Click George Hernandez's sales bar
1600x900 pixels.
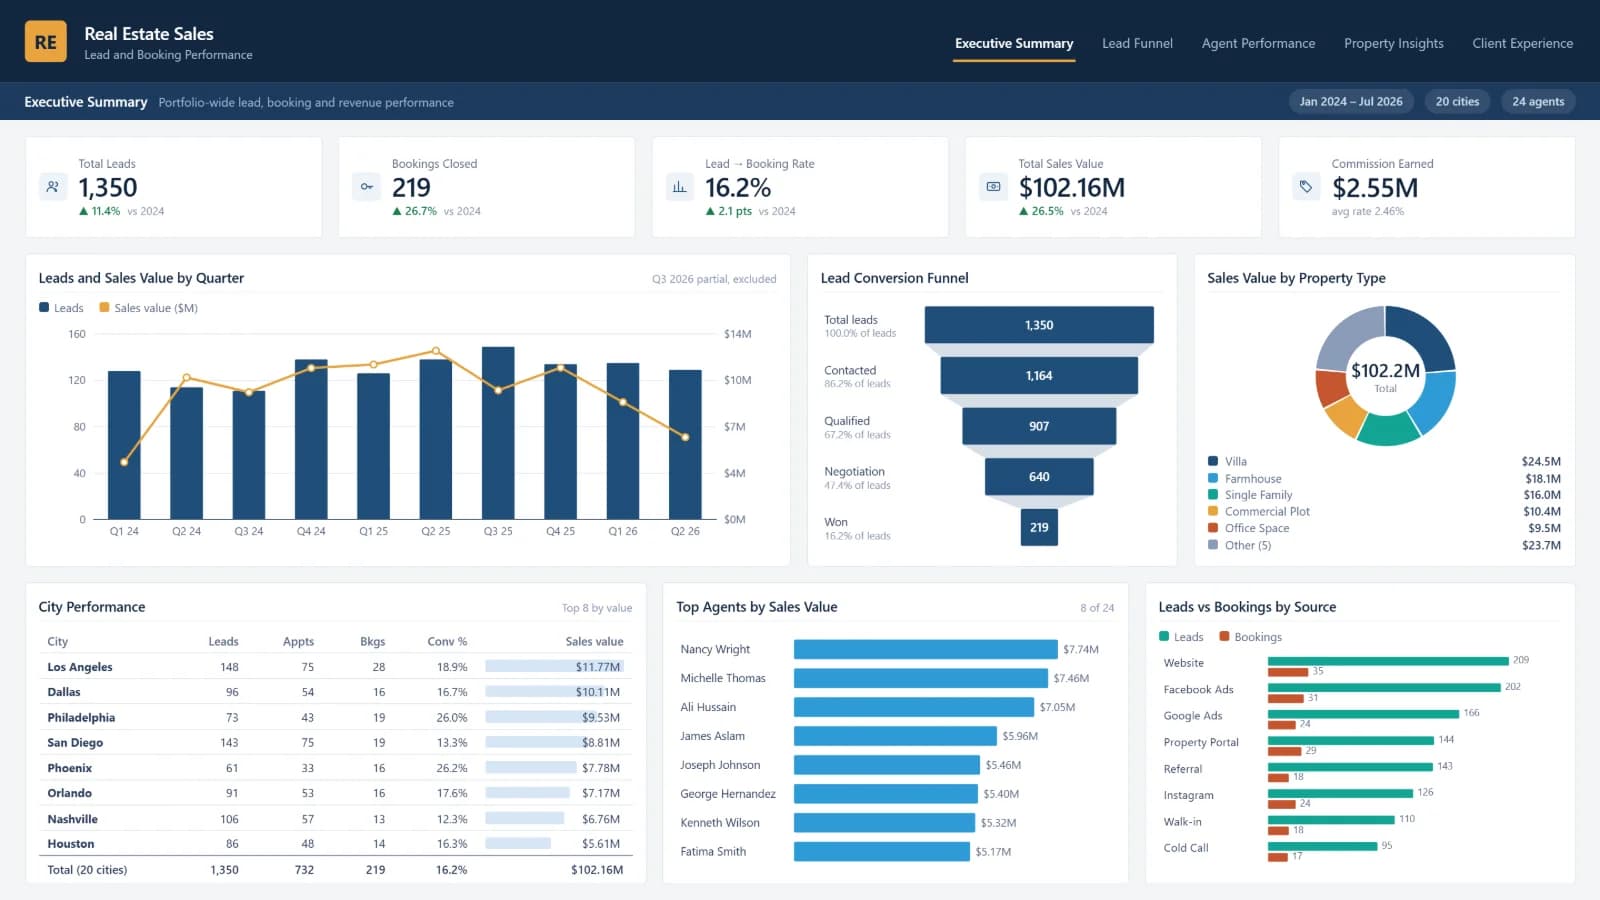coord(886,794)
